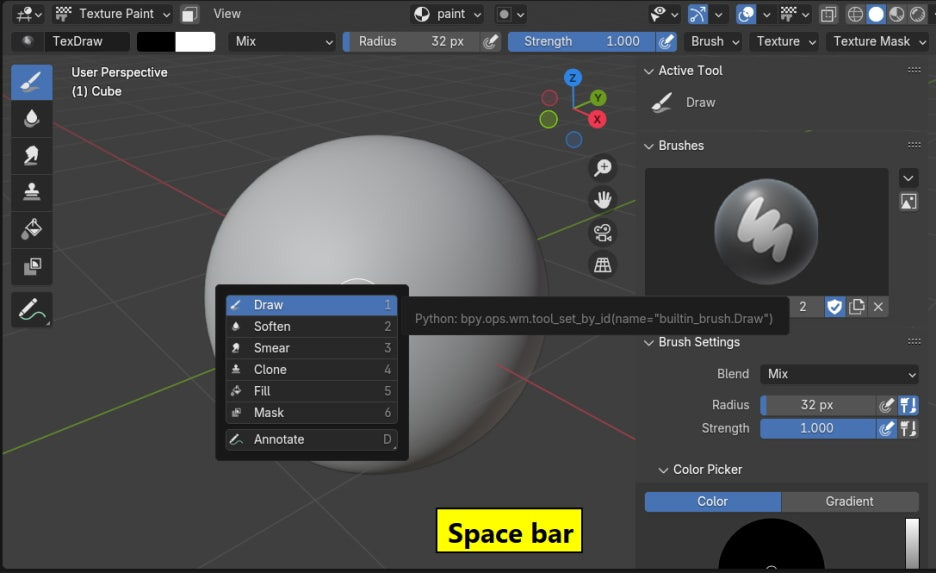Collapse the Color Picker section
Viewport: 936px width, 573px height.
click(x=663, y=470)
